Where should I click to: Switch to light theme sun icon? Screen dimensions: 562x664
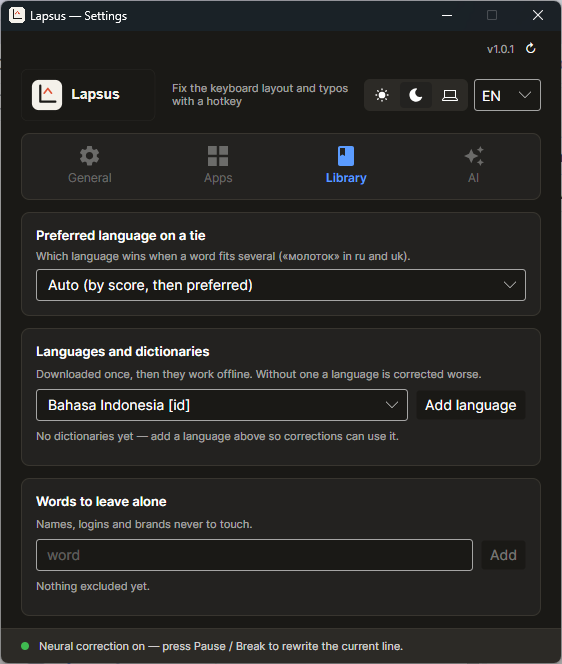[382, 95]
